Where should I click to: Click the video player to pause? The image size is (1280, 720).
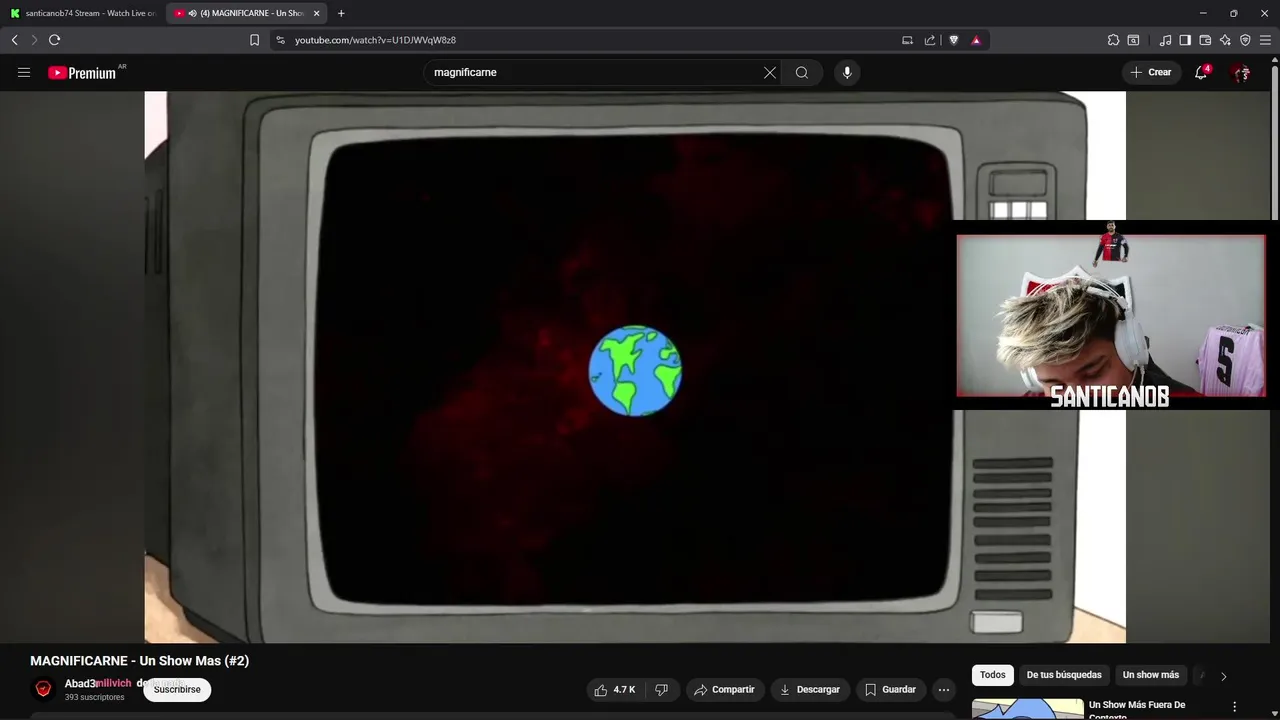coord(635,367)
